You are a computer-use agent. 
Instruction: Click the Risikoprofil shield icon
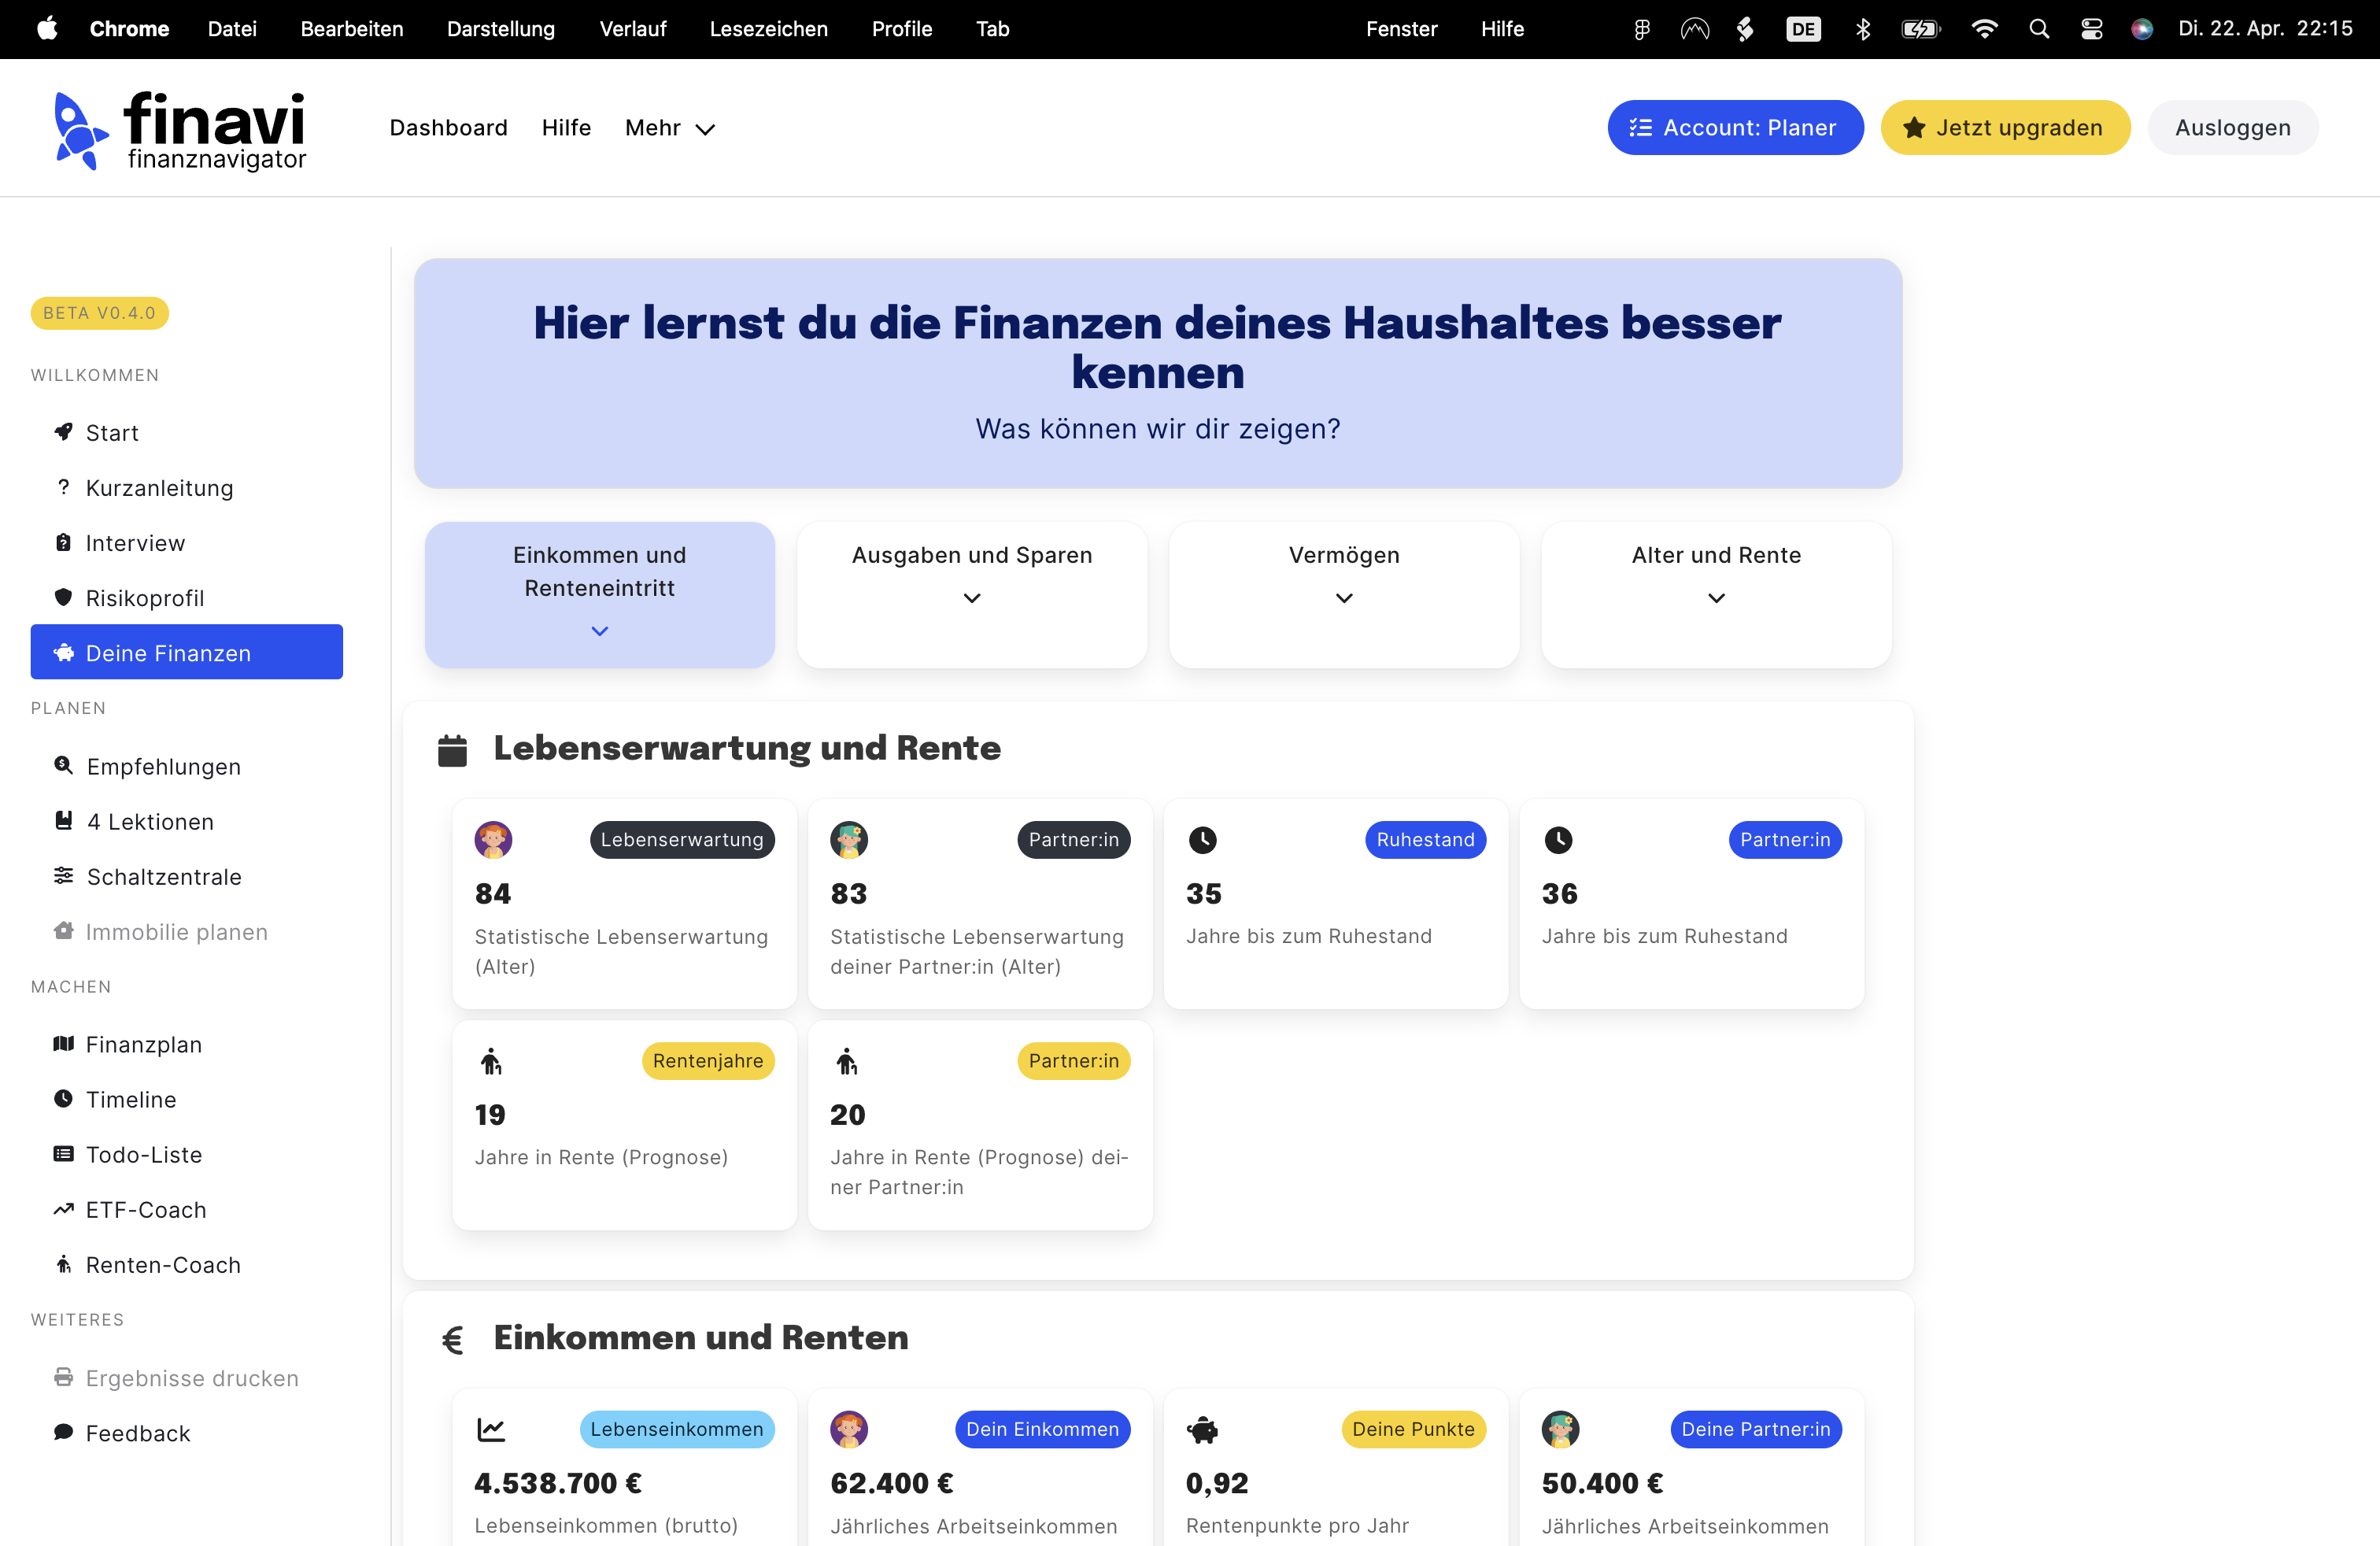point(63,597)
